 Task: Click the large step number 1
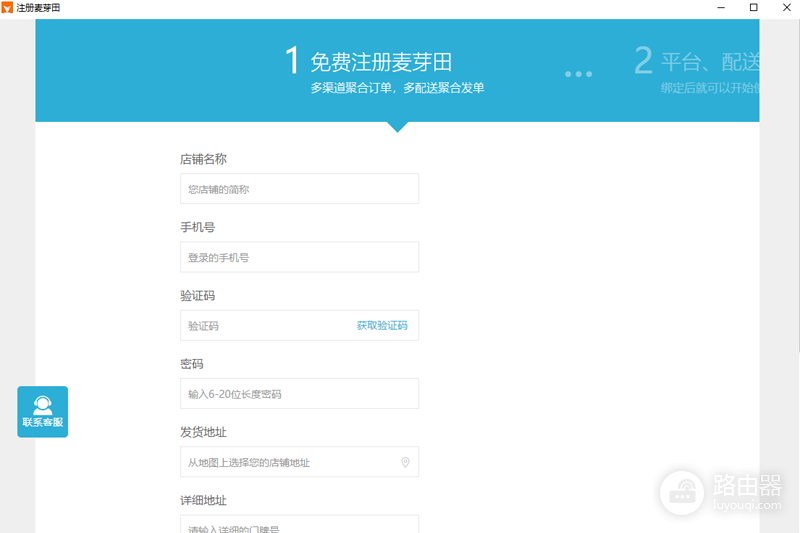coord(292,60)
